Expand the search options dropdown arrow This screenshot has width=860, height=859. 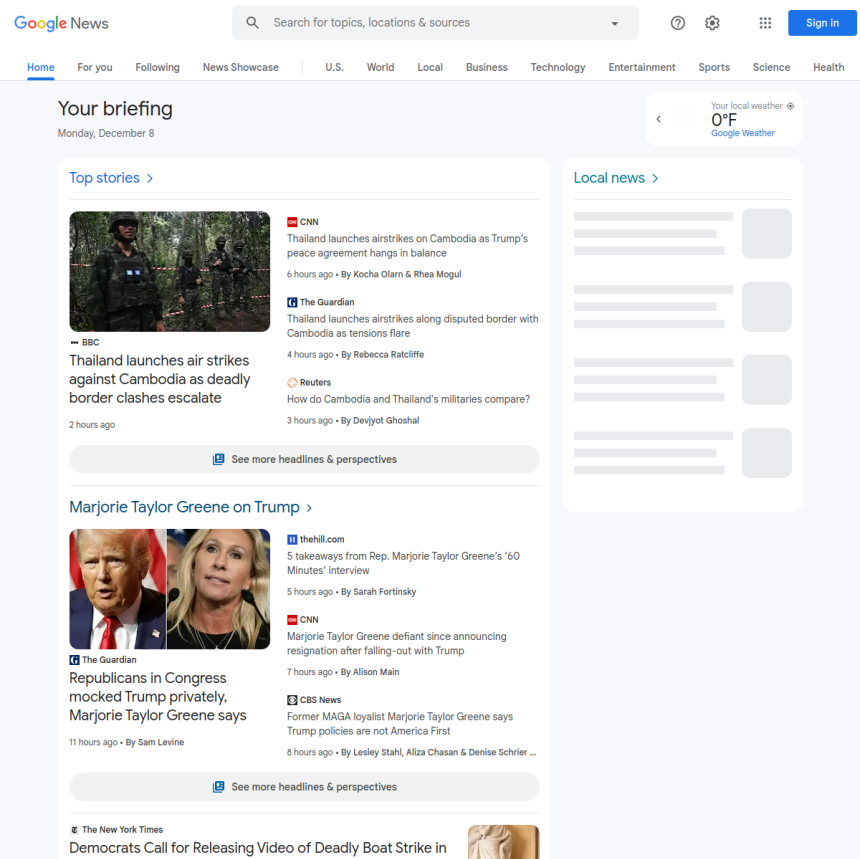614,23
